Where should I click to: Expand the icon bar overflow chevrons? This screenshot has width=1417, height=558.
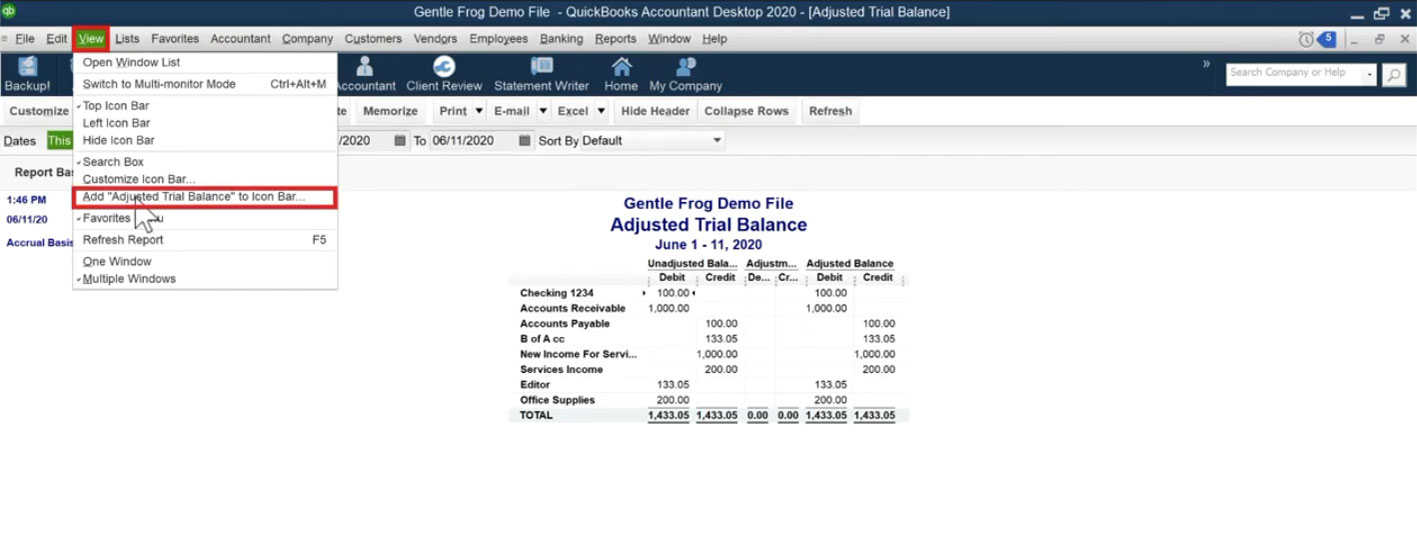[1206, 64]
